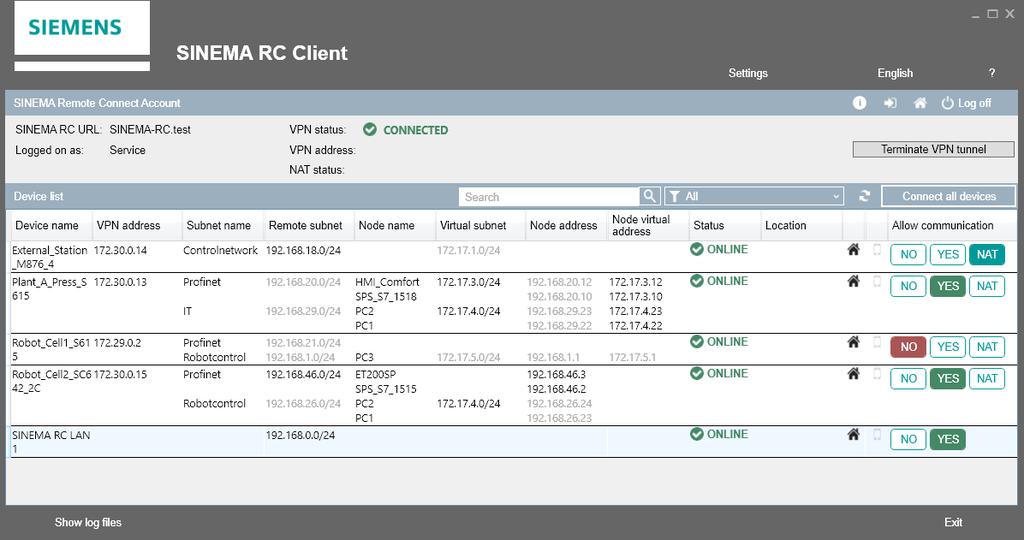Click the device Search field

click(x=549, y=197)
